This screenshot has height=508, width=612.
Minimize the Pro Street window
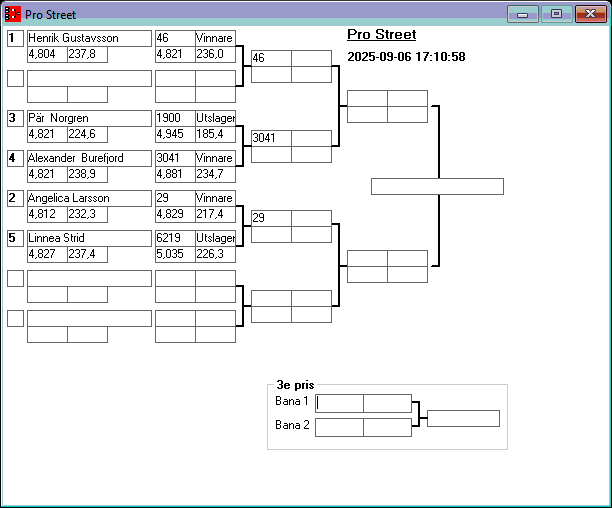(x=522, y=14)
